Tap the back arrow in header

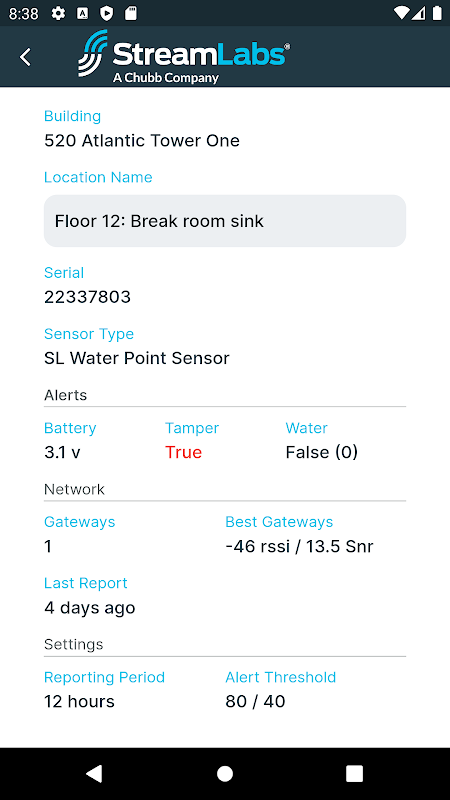[x=26, y=57]
